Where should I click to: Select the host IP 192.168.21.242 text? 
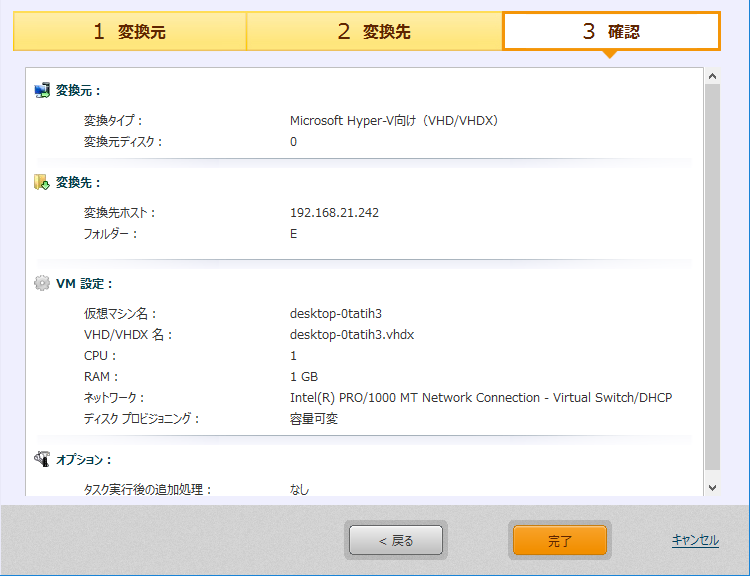coord(334,213)
